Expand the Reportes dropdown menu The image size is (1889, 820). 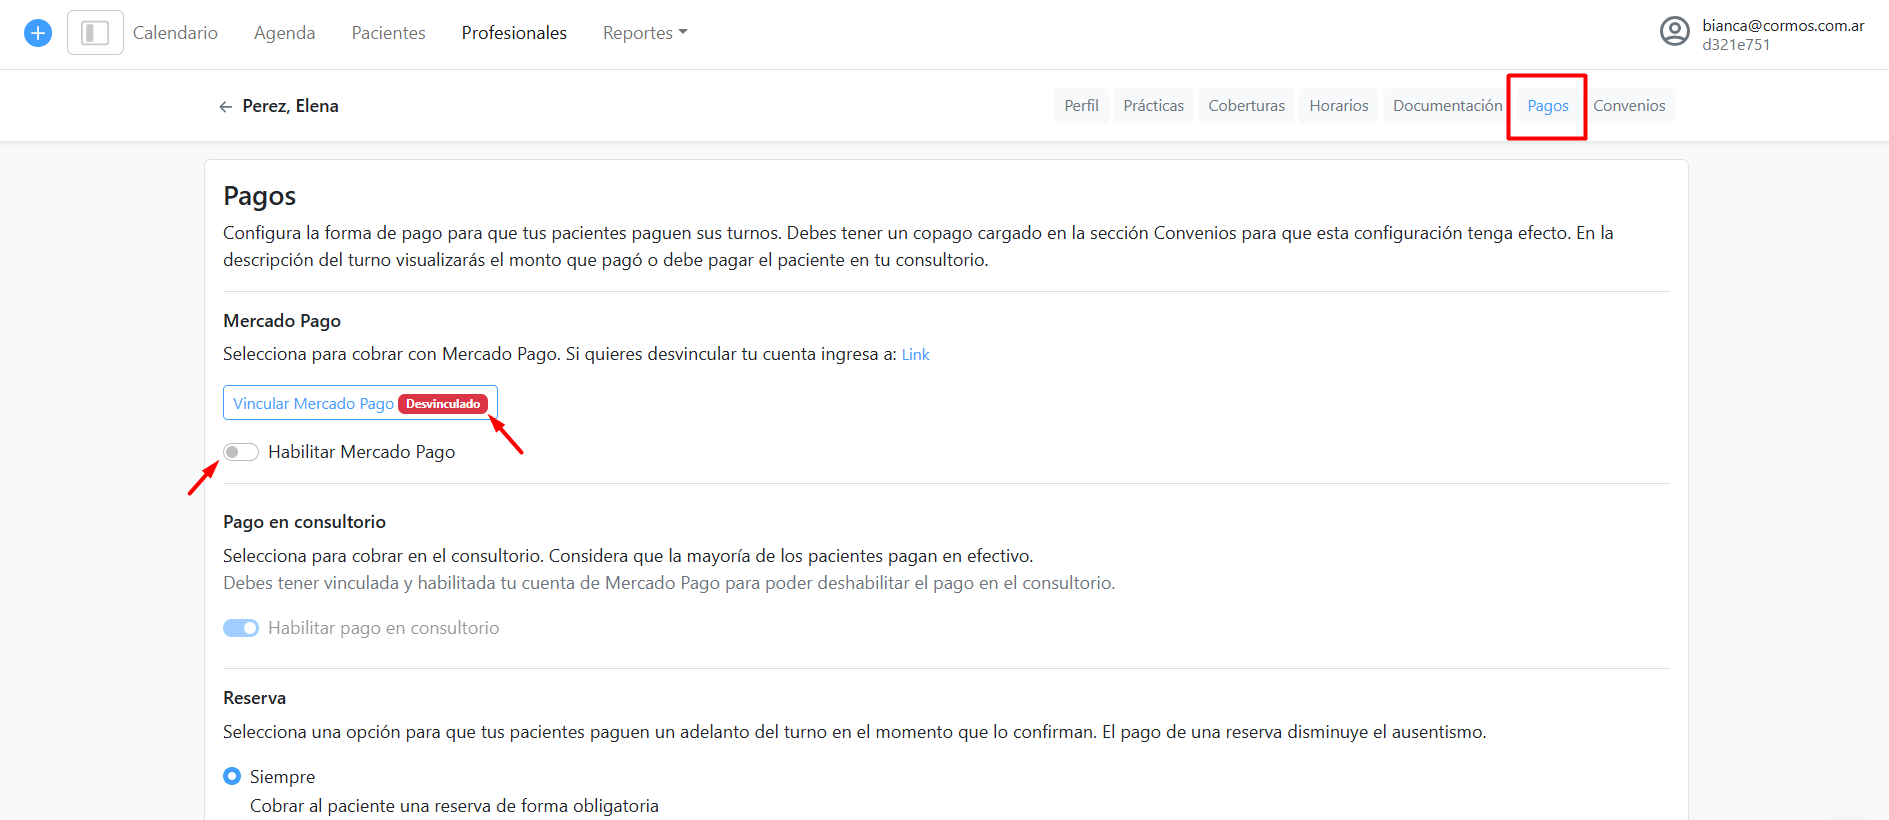coord(645,33)
